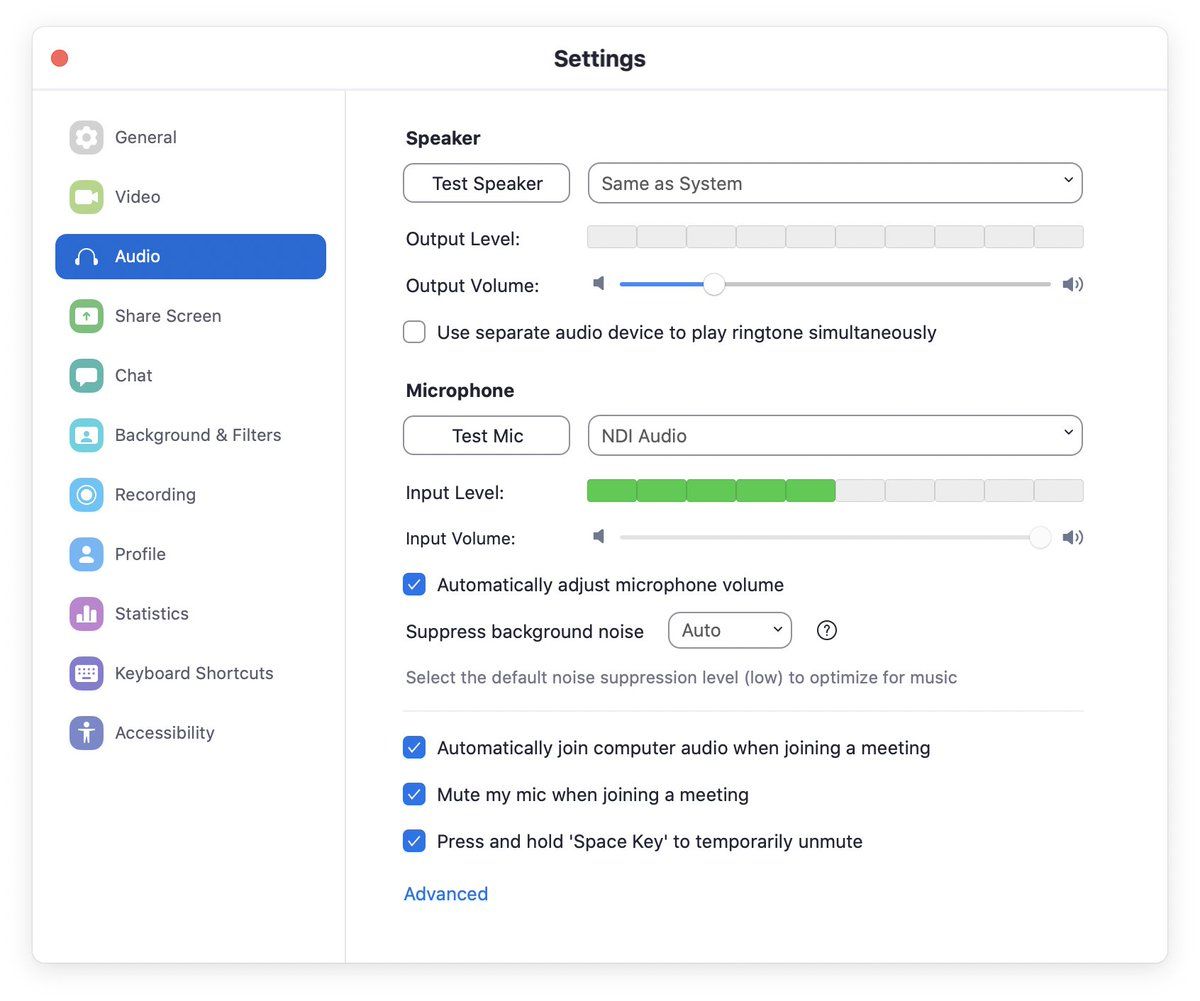Select the Share Screen sidebar icon
1200x1001 pixels.
tap(86, 316)
